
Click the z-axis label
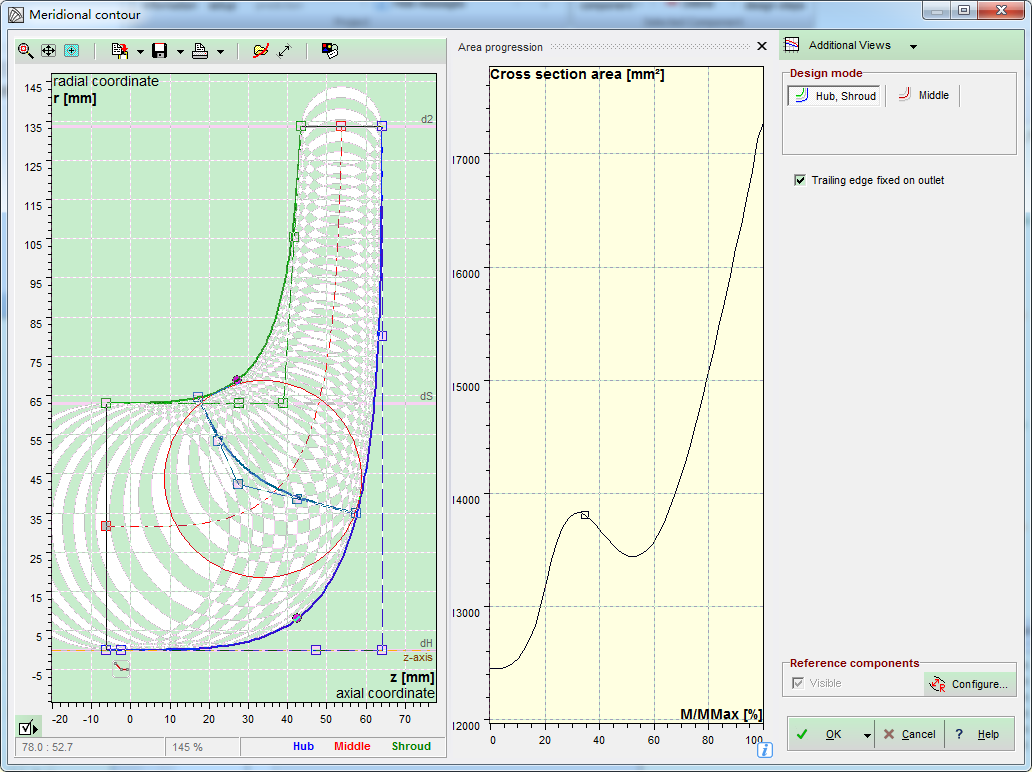(418, 657)
